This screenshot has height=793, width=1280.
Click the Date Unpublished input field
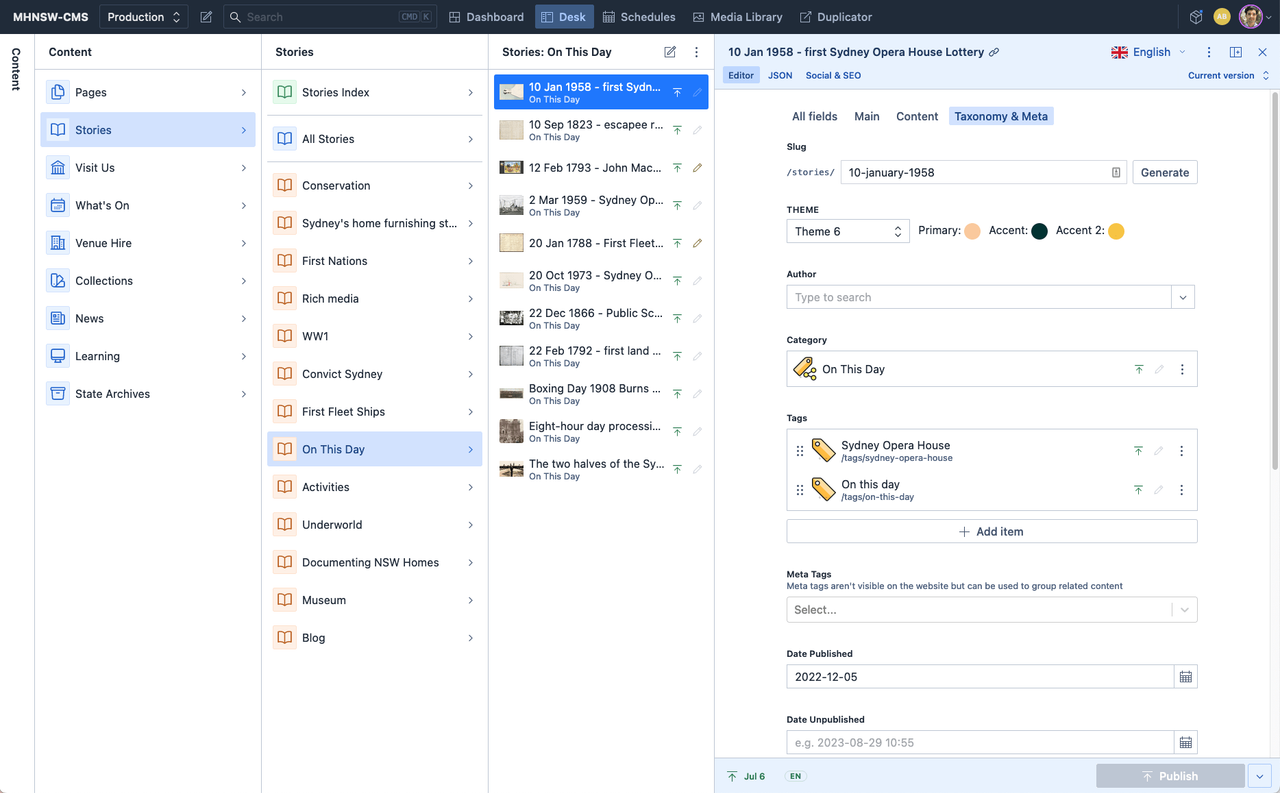pyautogui.click(x=980, y=742)
